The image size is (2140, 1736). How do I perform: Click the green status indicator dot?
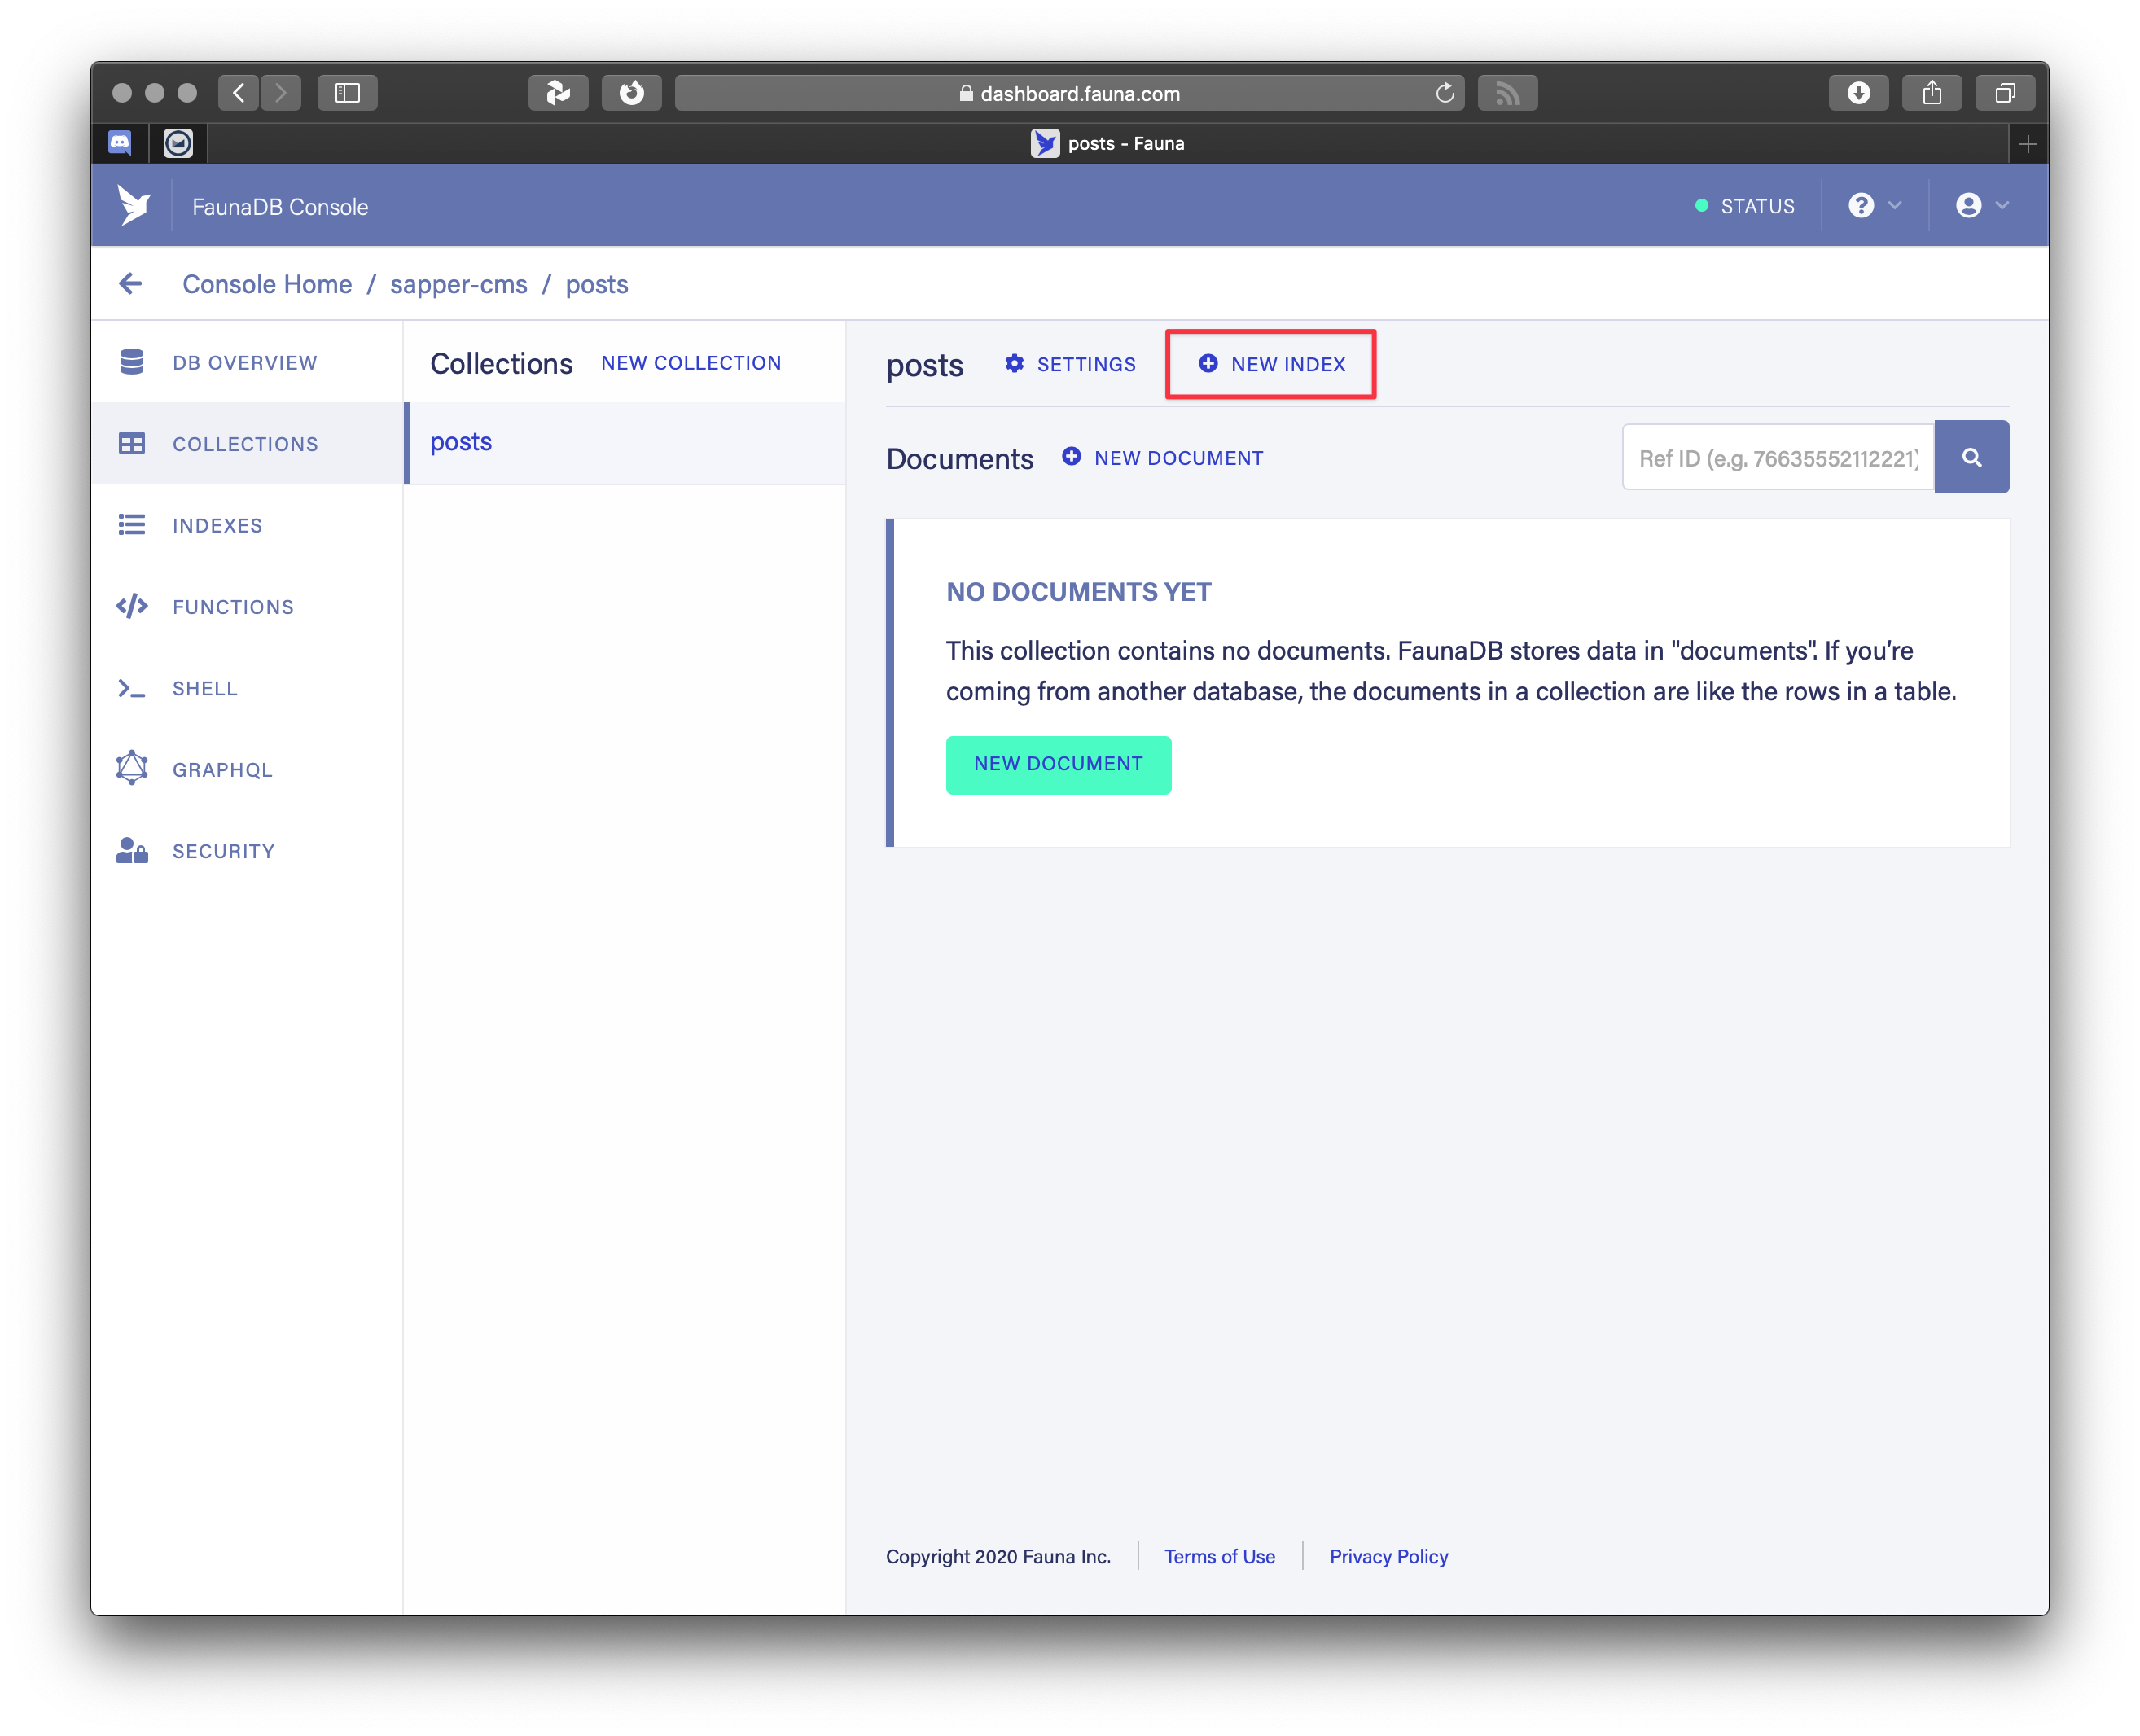point(1701,206)
